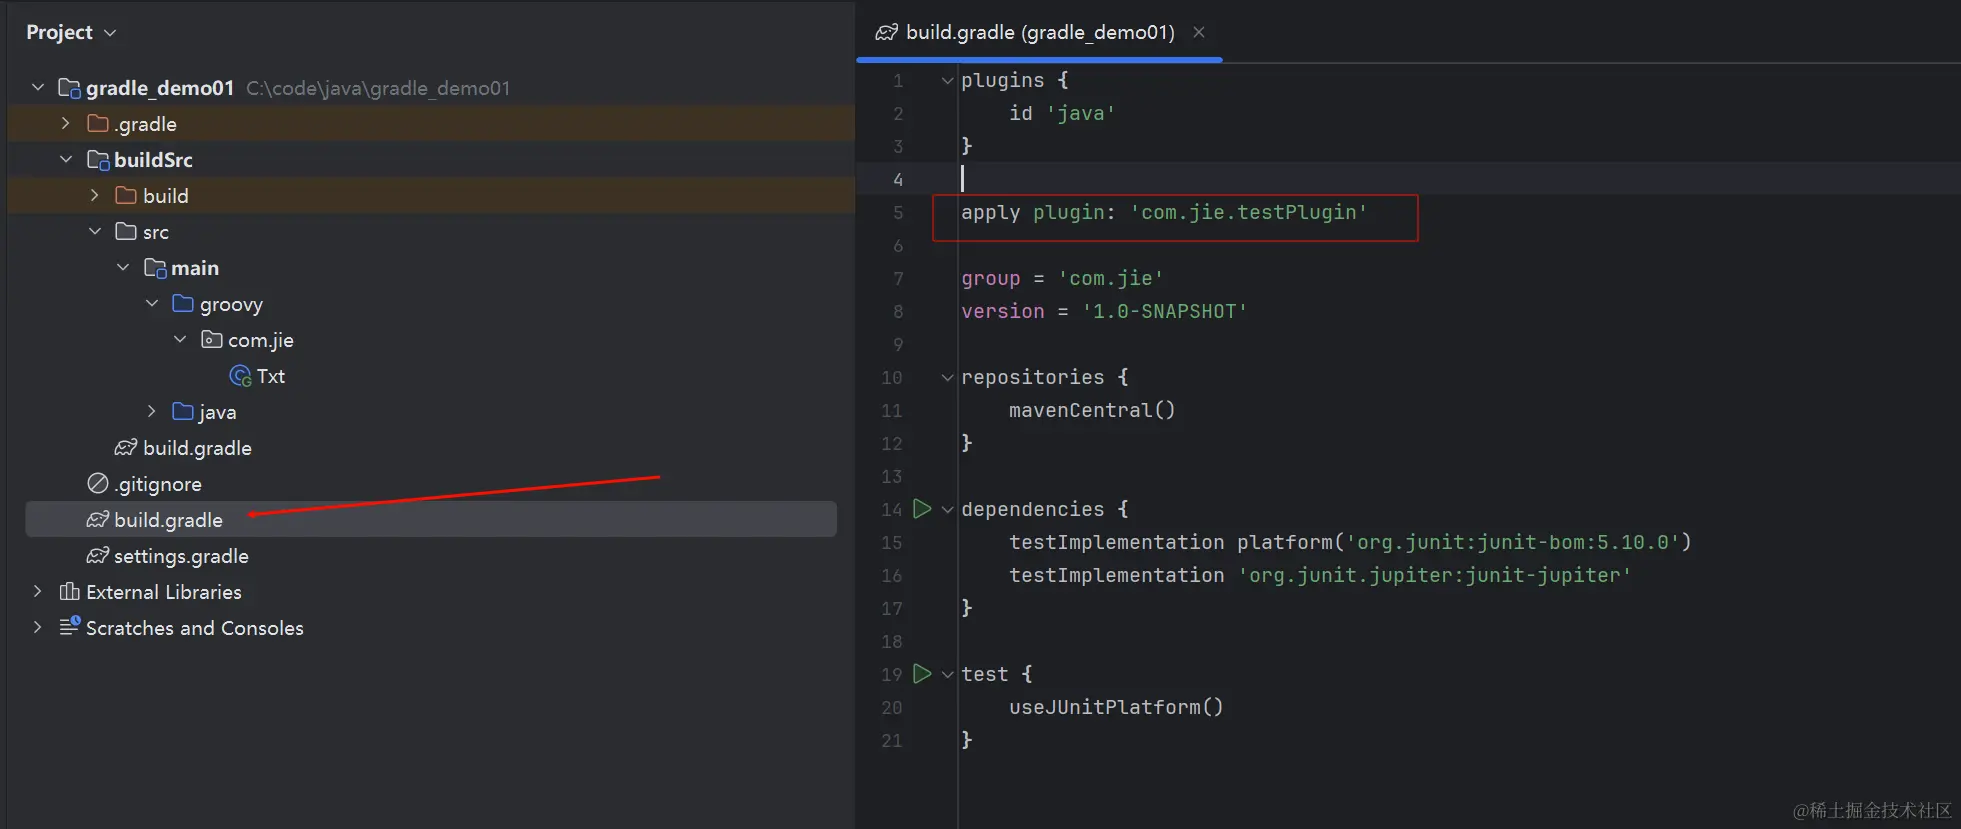Close the build.gradle editor tab
Screen dimensions: 1961x829
click(x=1199, y=33)
